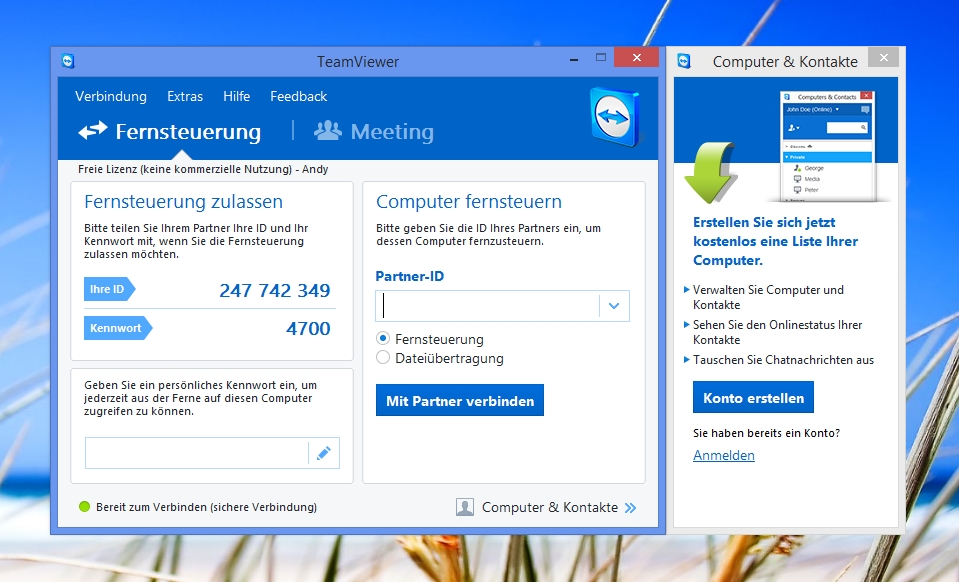This screenshot has height=582, width=959.
Task: Click the Fernsteuerung double-arrow icon
Action: point(93,131)
